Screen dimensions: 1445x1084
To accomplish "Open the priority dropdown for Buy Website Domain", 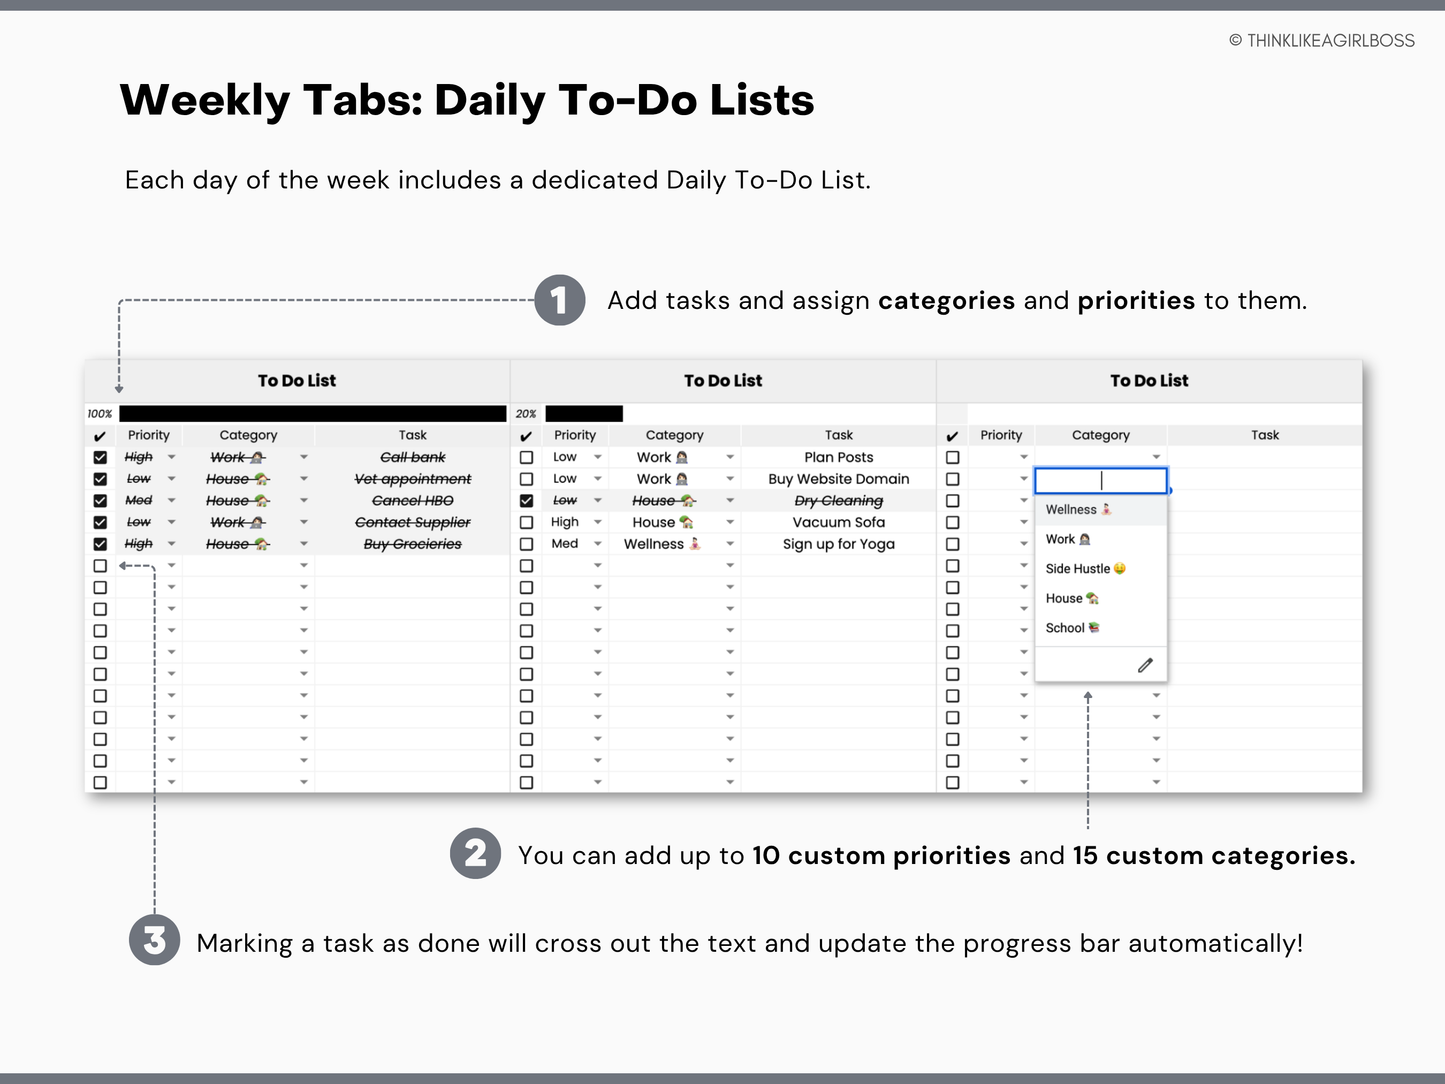I will [x=597, y=478].
